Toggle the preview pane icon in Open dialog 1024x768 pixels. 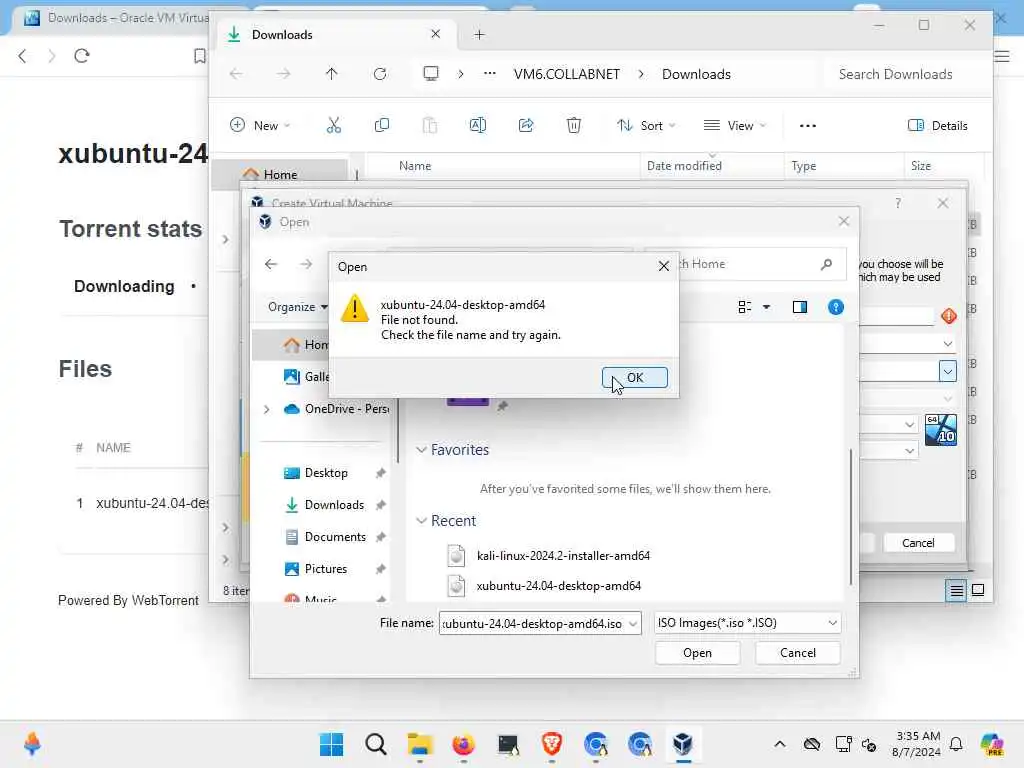799,307
